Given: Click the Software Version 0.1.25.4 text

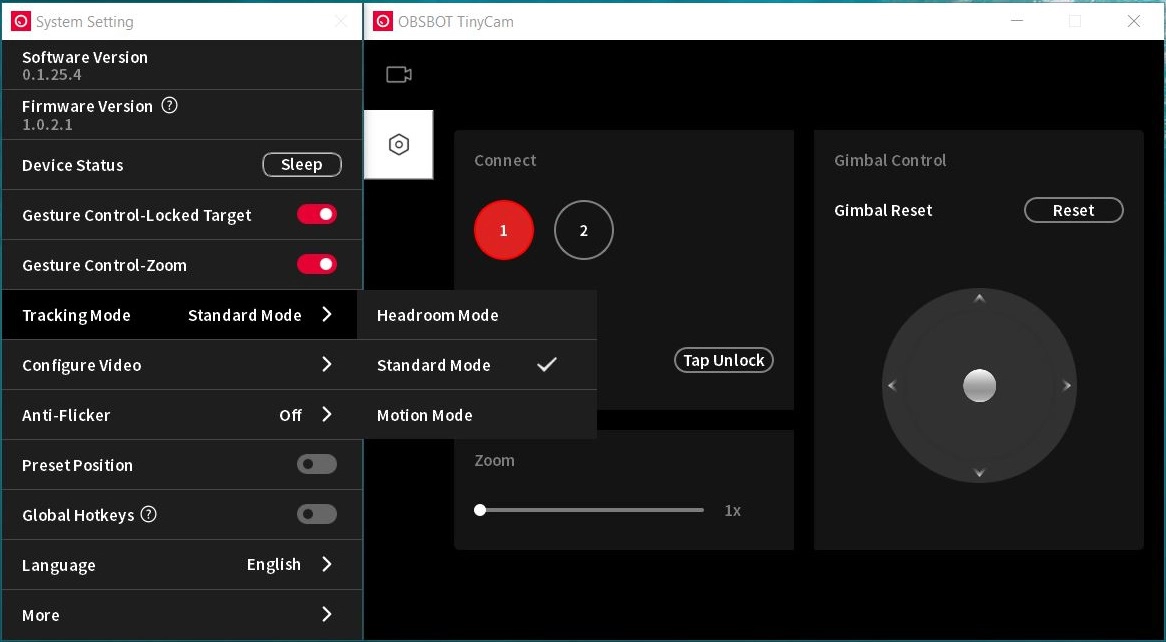Looking at the screenshot, I should (52, 75).
